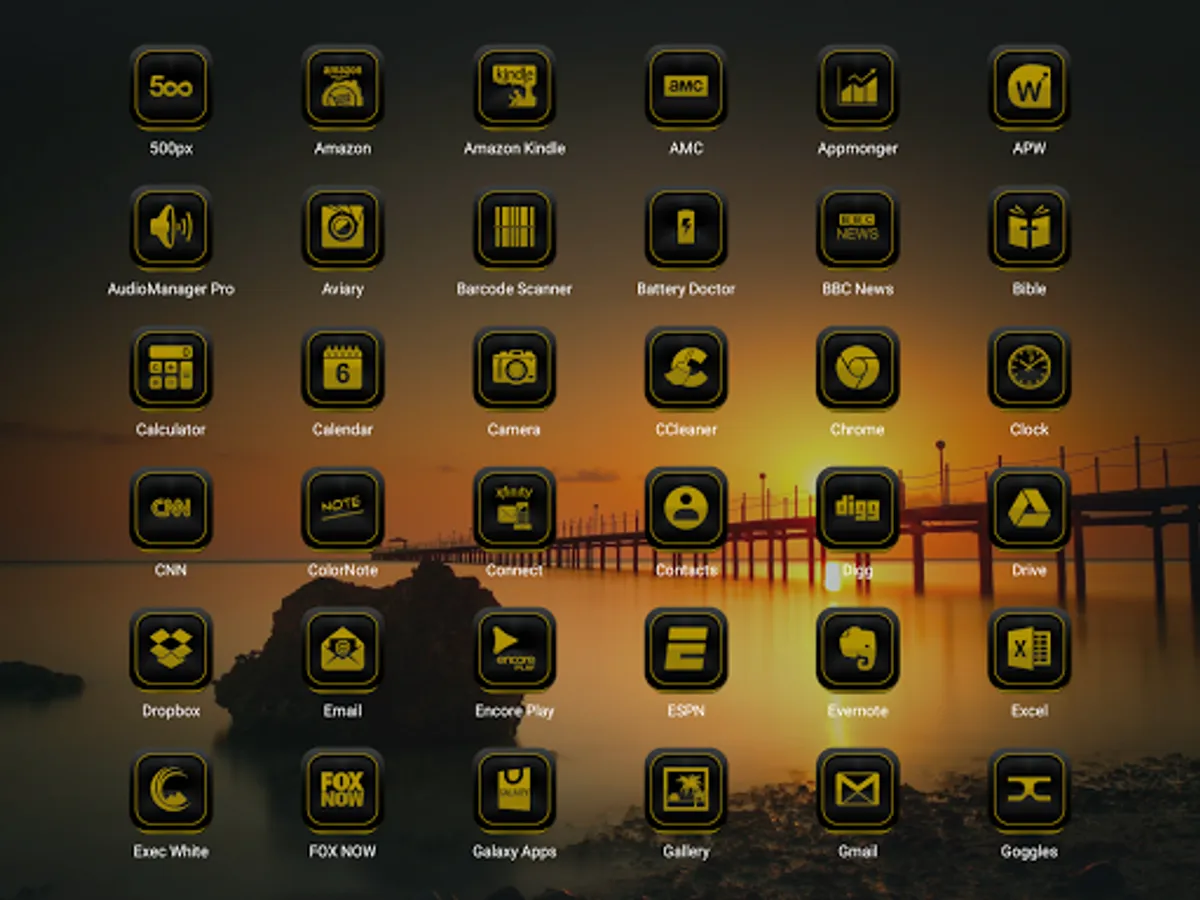Click the 'Bible' label text

(1029, 289)
